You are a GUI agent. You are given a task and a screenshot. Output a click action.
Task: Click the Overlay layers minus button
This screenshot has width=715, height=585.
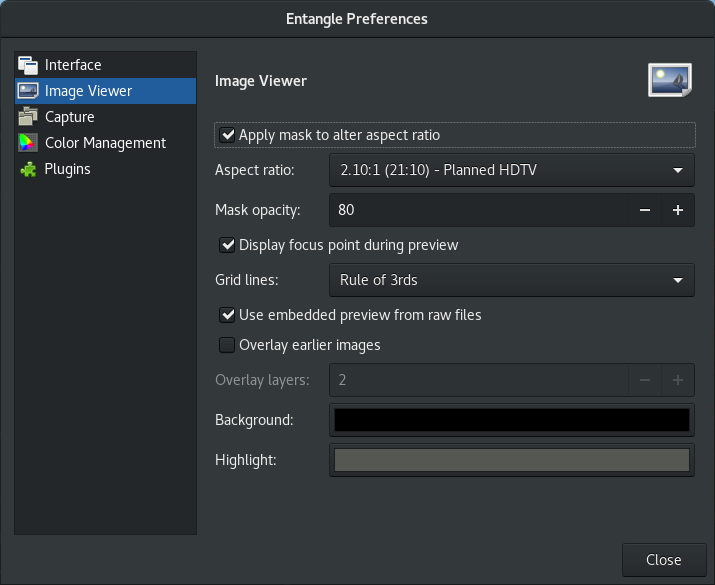(x=645, y=380)
